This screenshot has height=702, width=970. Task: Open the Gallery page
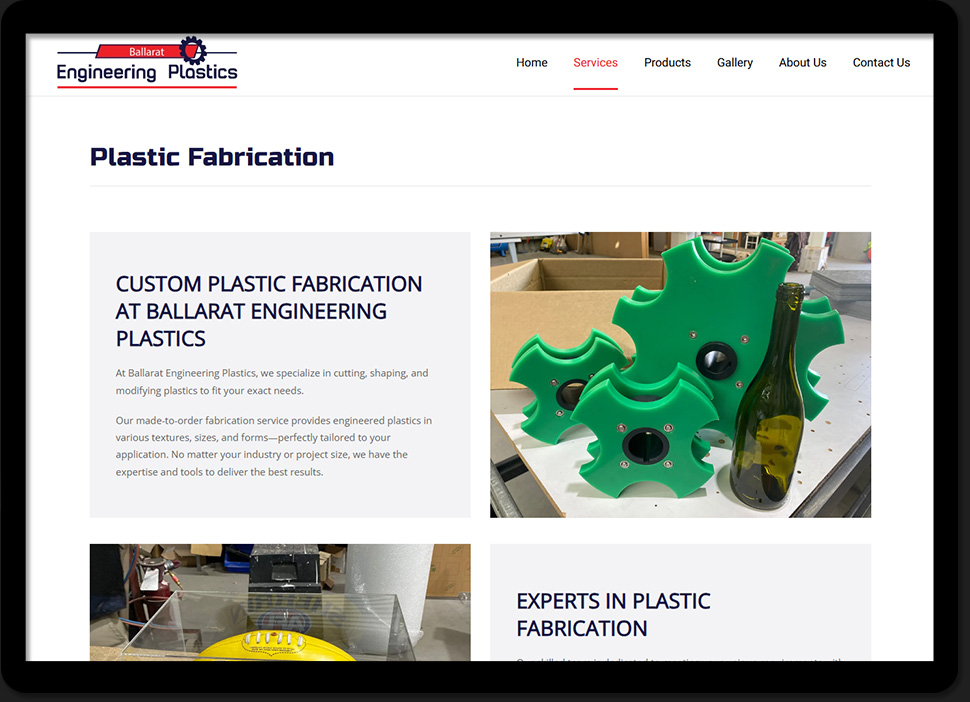734,63
